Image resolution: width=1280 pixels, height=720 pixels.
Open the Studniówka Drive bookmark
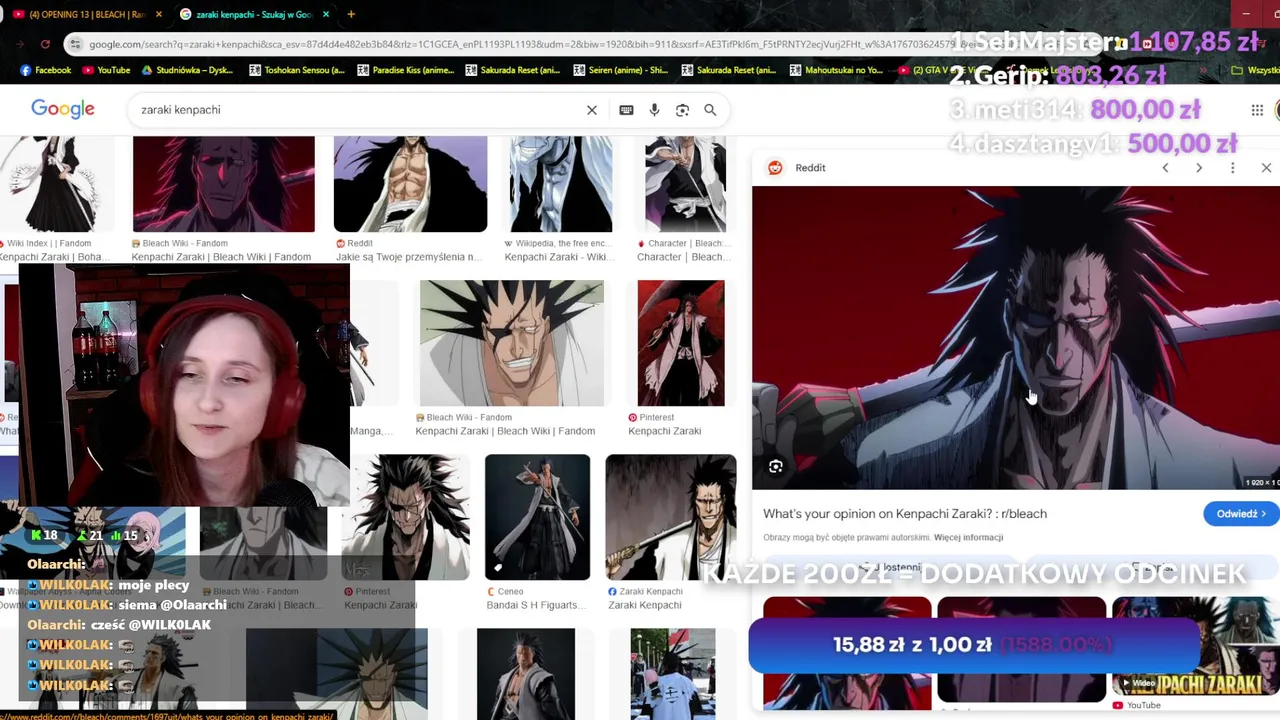187,70
